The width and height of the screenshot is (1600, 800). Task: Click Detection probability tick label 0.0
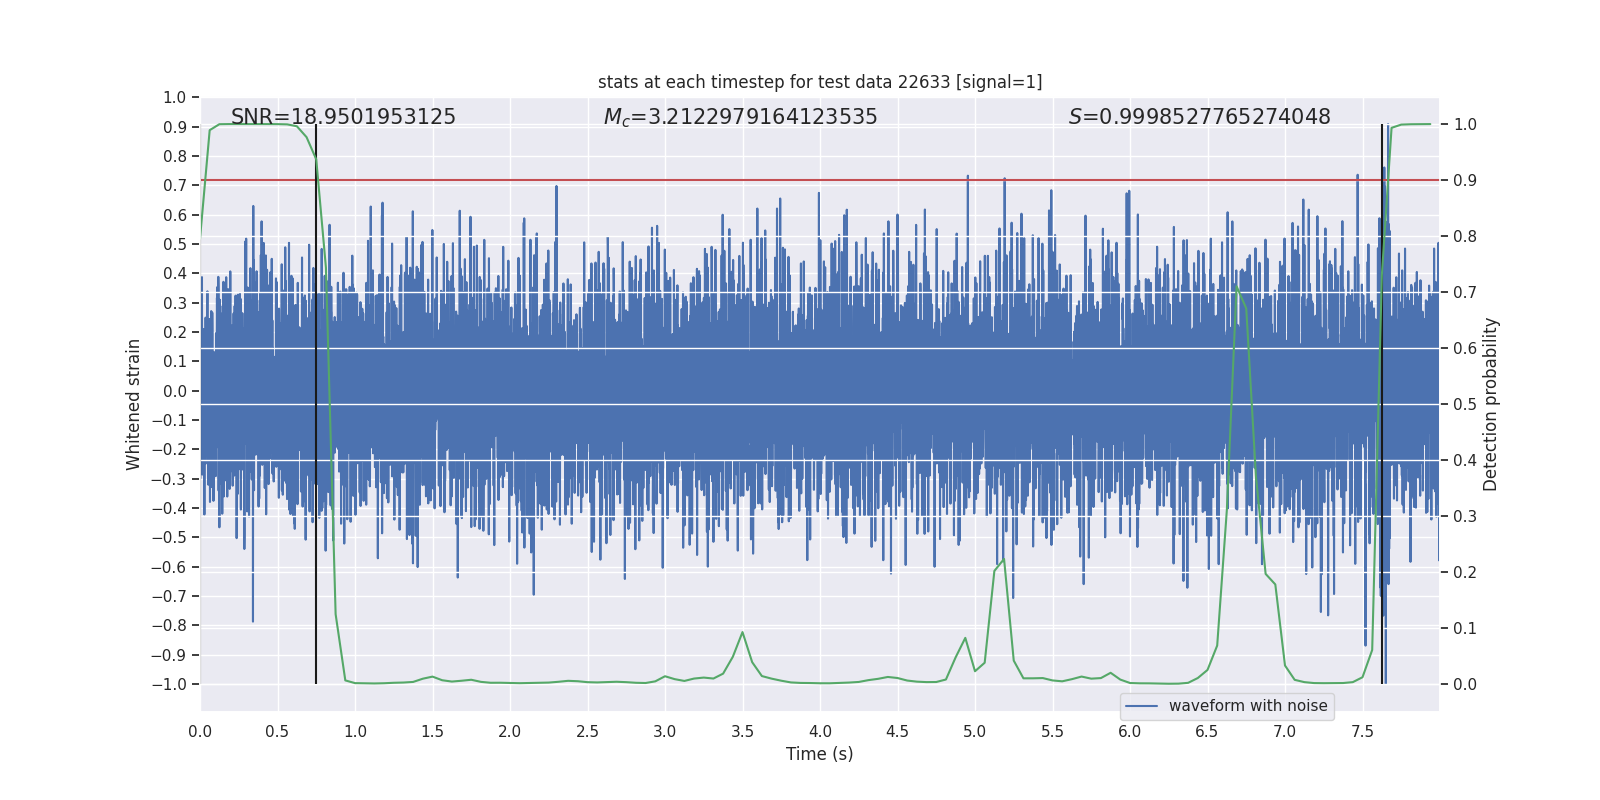(1465, 685)
